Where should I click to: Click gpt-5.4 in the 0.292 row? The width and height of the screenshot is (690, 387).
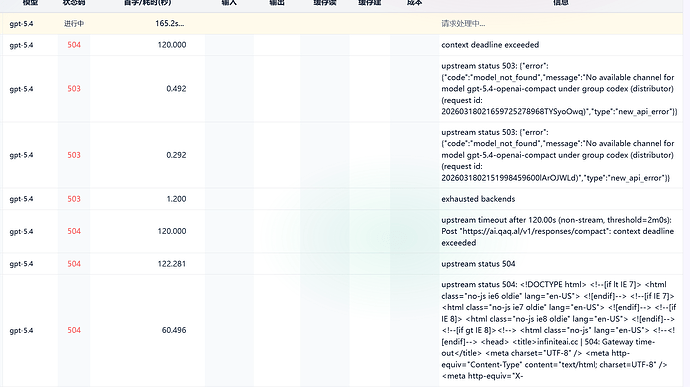click(21, 155)
